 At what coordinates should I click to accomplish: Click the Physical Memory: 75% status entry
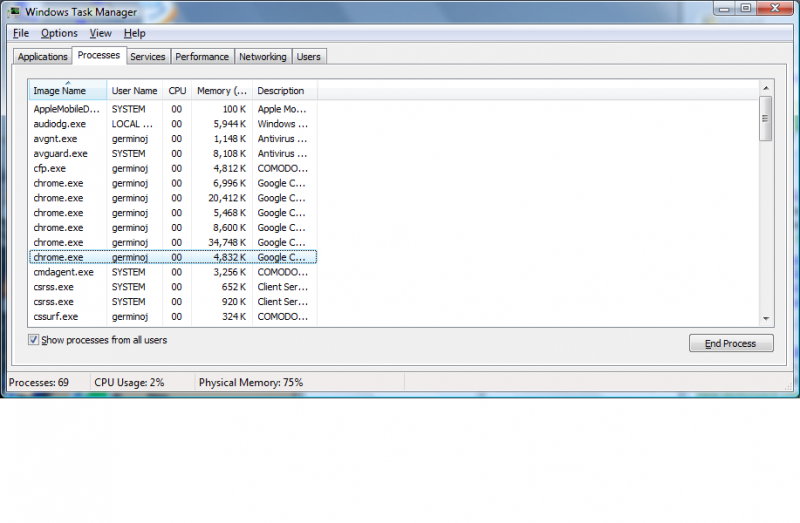click(x=251, y=383)
